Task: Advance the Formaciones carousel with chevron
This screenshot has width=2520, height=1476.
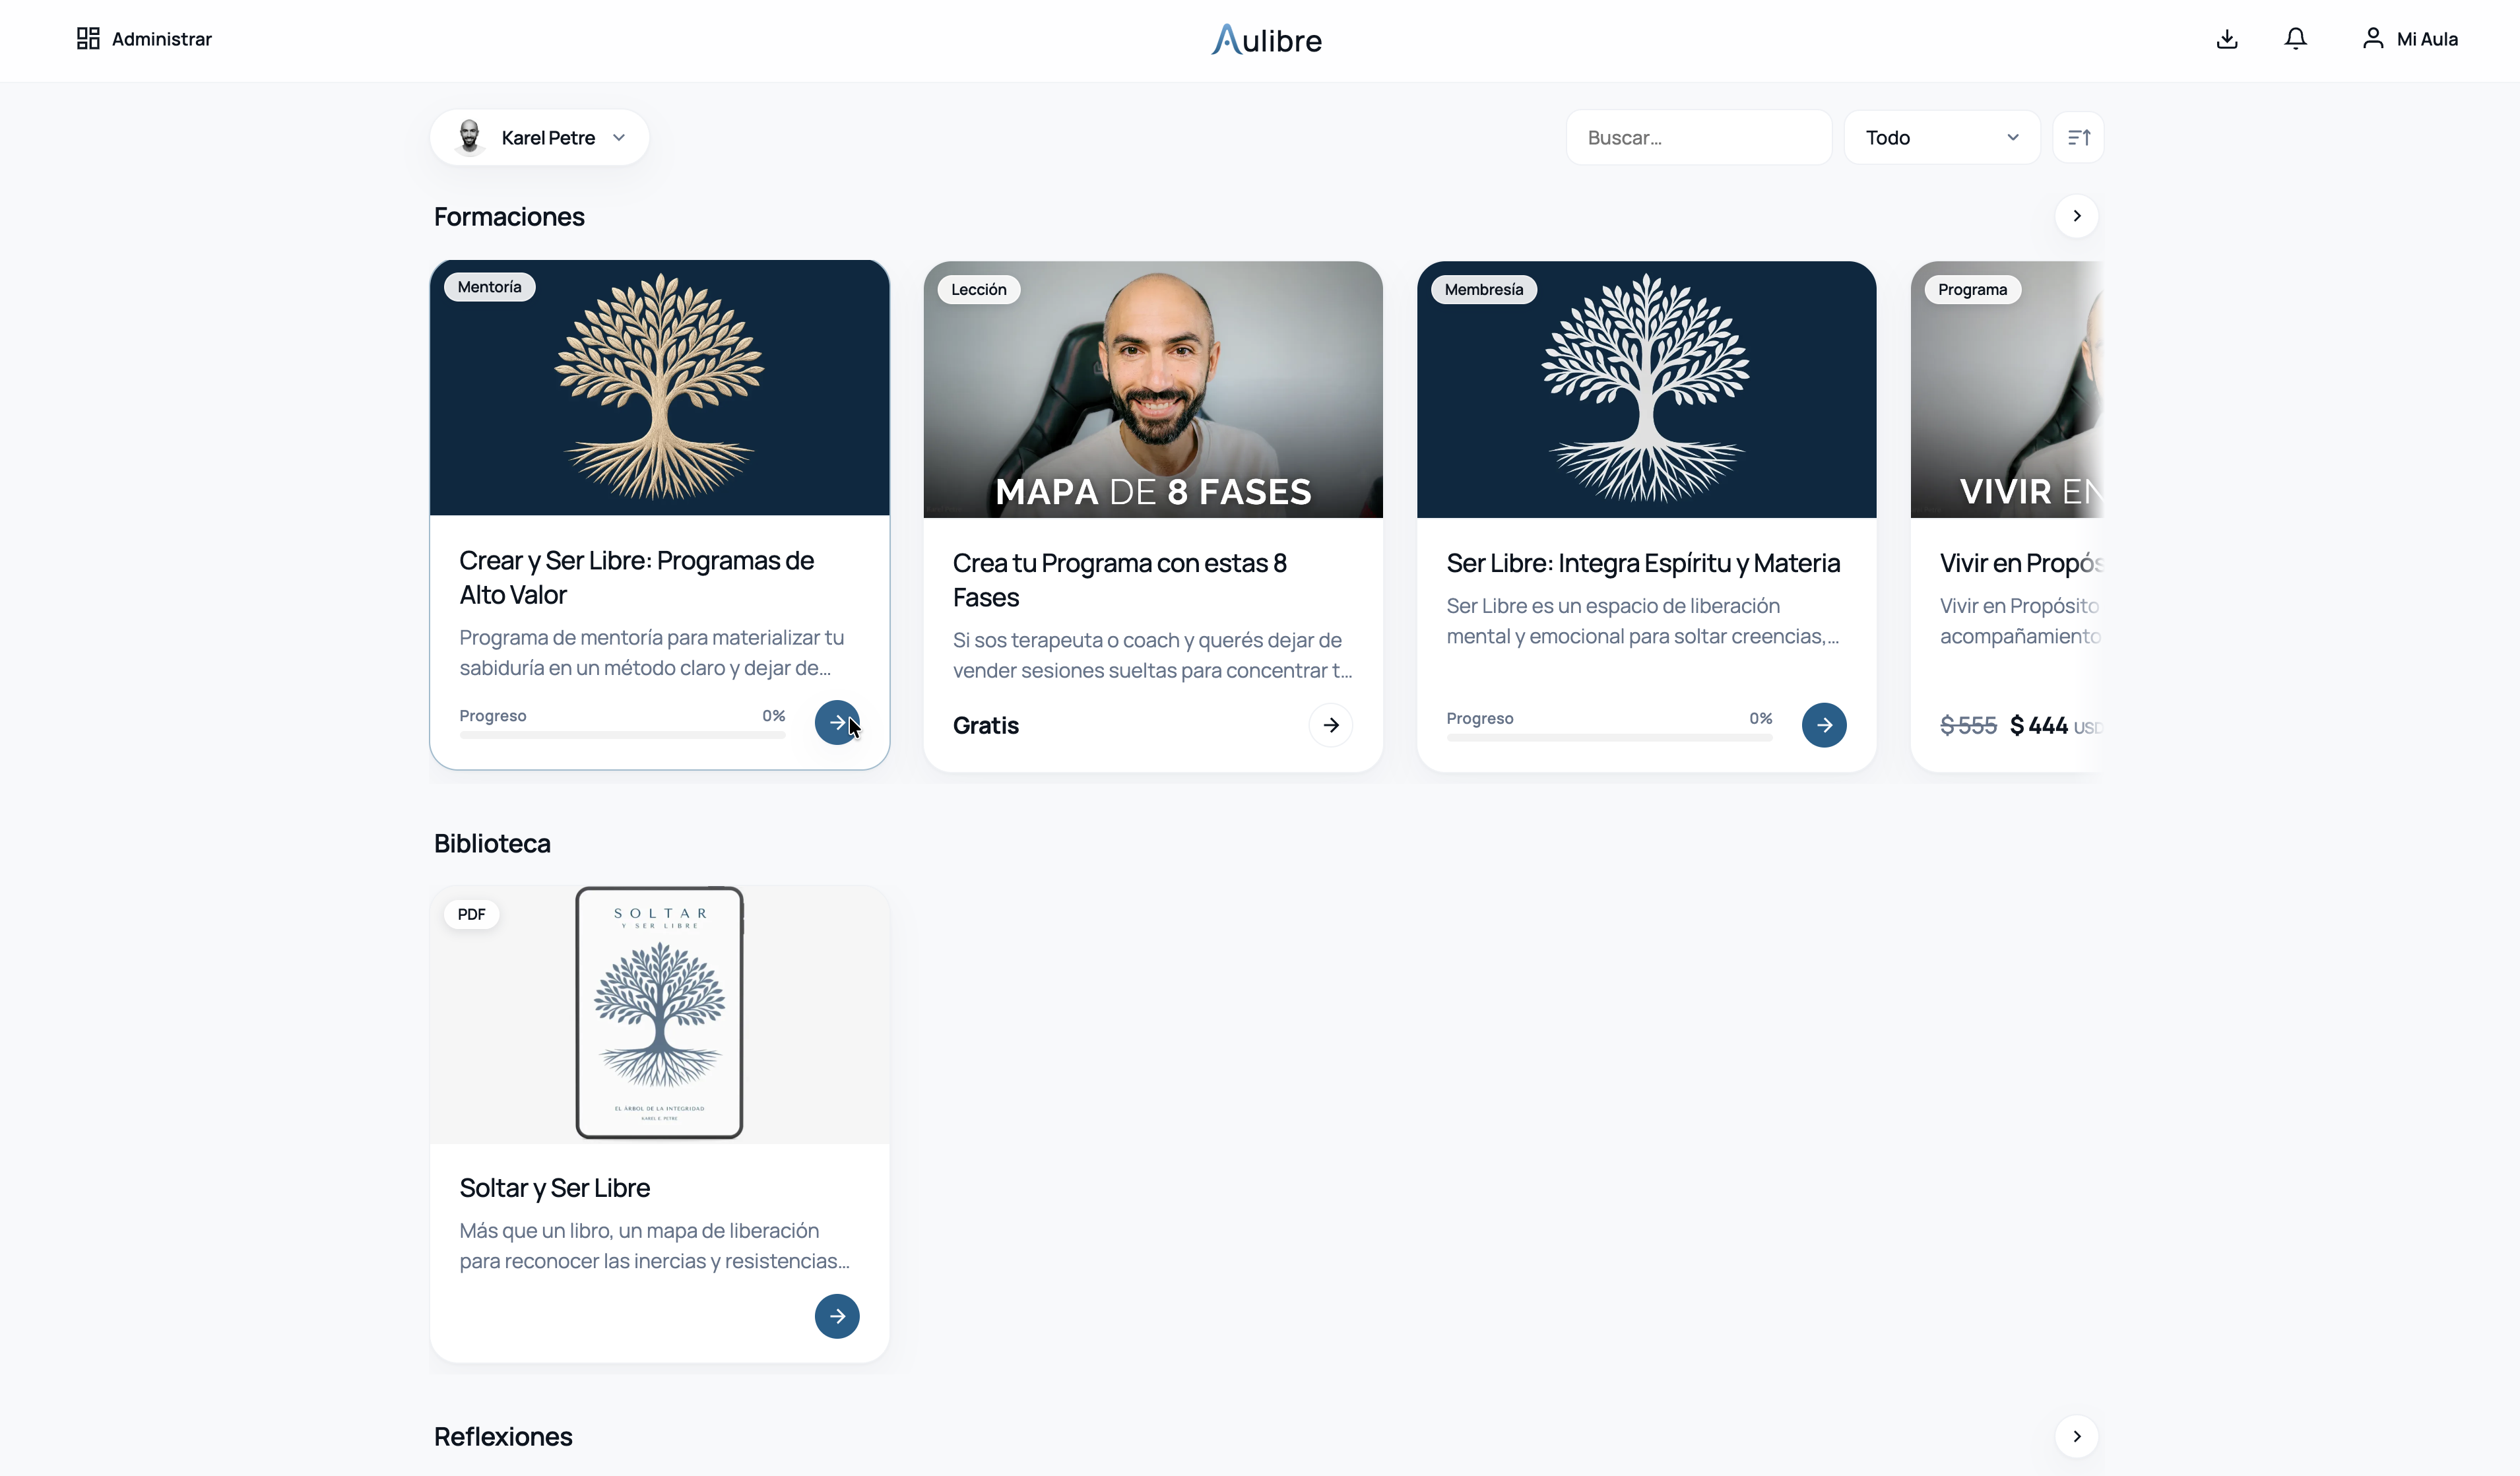Action: [x=2077, y=216]
